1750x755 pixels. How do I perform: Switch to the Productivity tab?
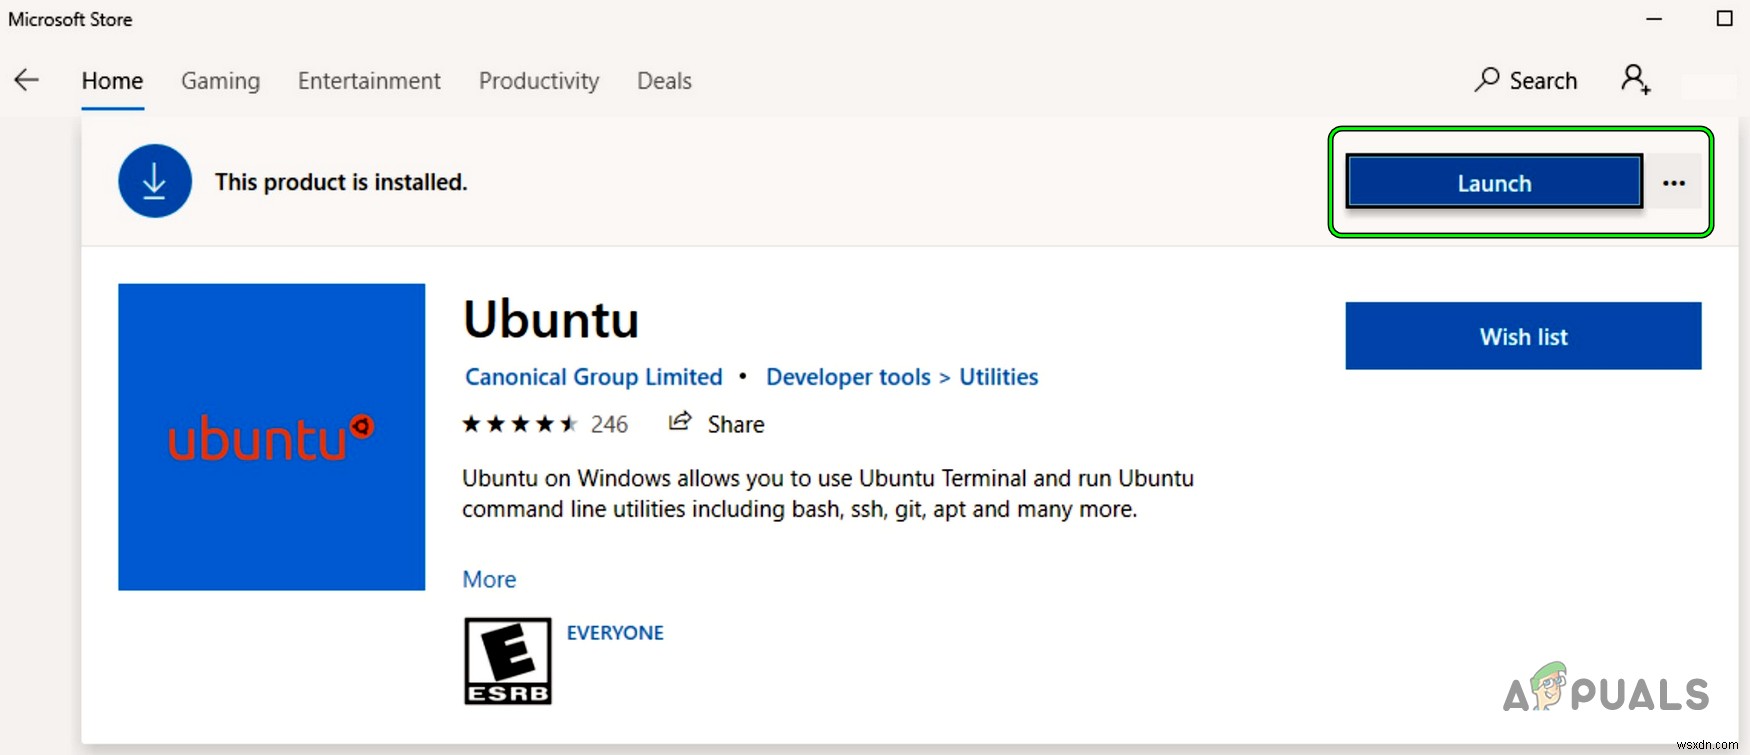538,81
